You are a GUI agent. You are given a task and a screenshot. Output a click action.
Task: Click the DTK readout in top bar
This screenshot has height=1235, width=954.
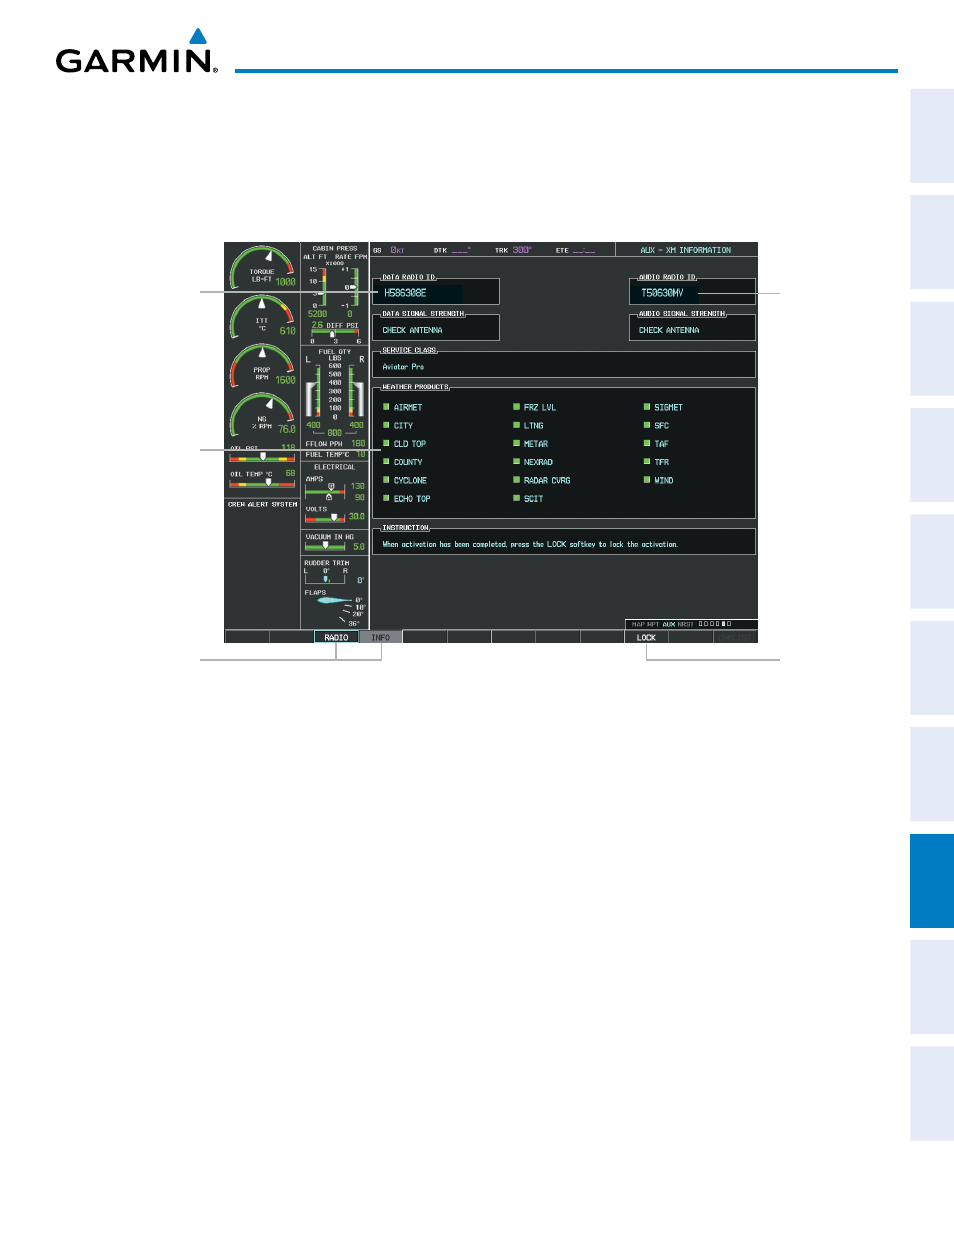[x=452, y=250]
